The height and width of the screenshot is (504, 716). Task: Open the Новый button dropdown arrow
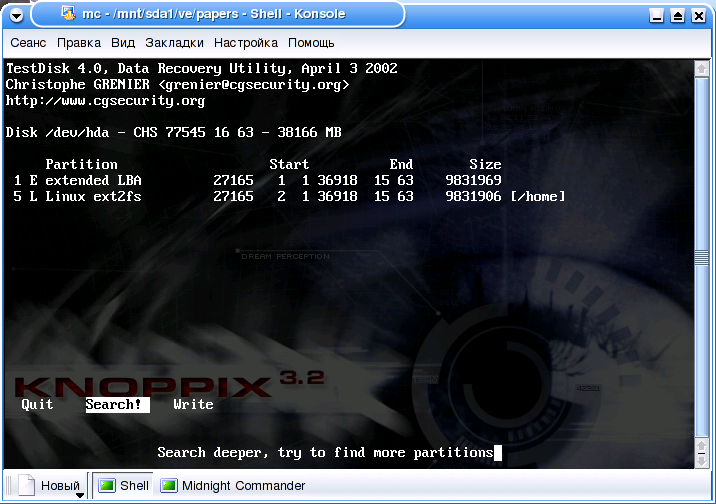pyautogui.click(x=80, y=495)
